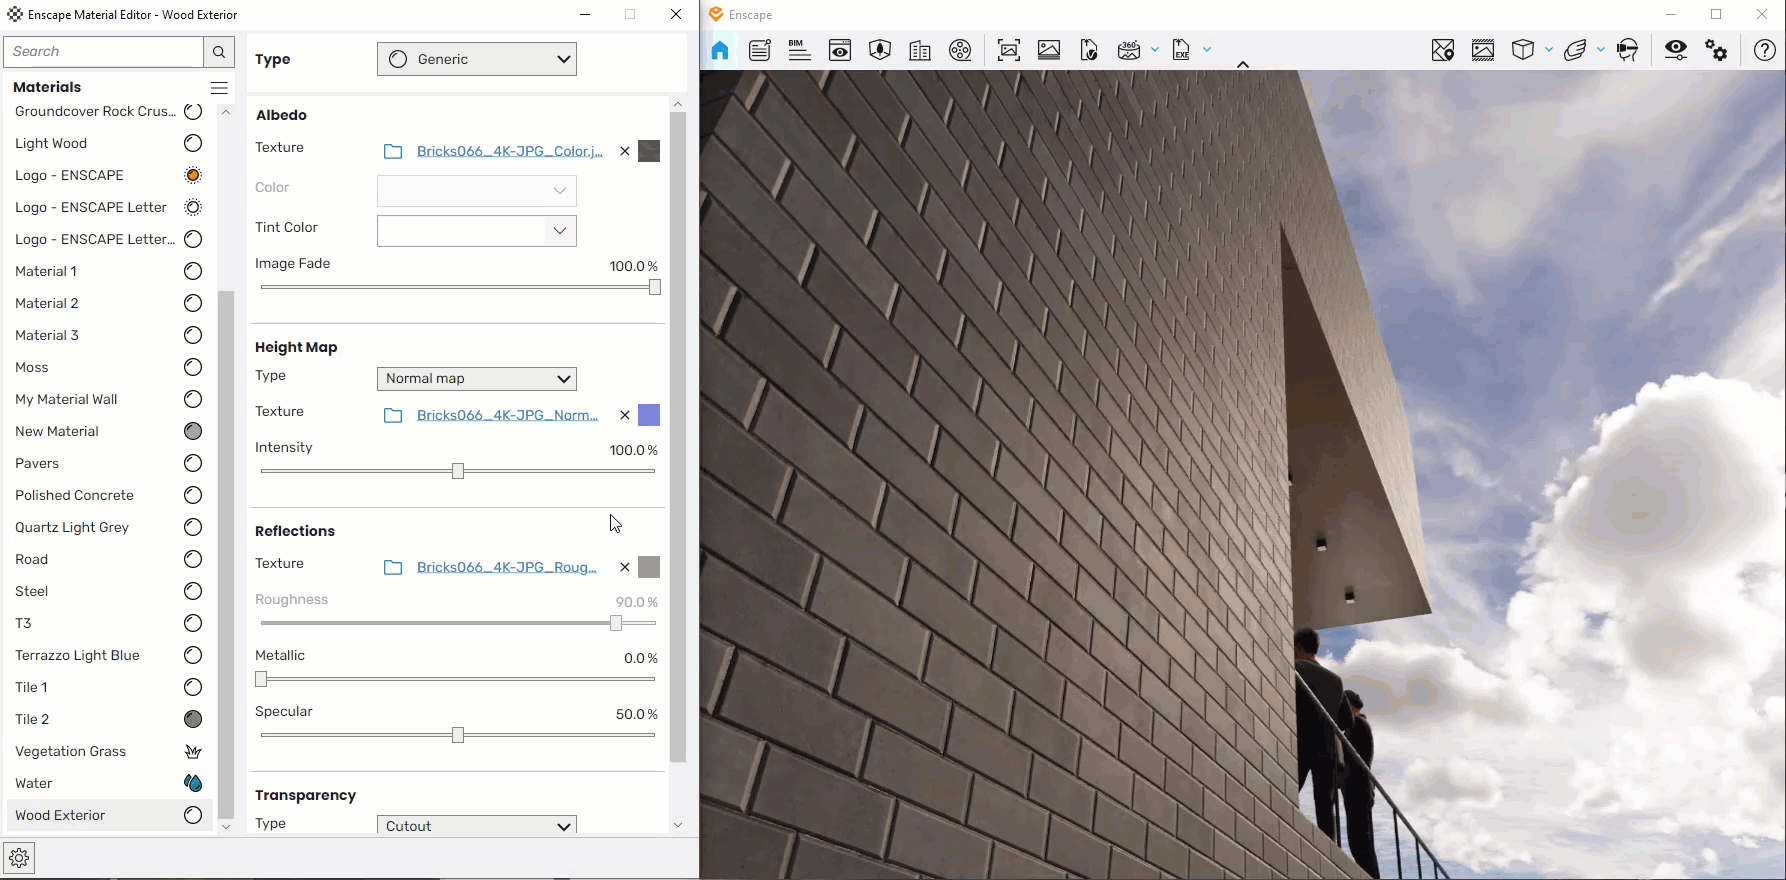Browse folder for Albedo texture
This screenshot has height=880, width=1786.
pos(393,152)
